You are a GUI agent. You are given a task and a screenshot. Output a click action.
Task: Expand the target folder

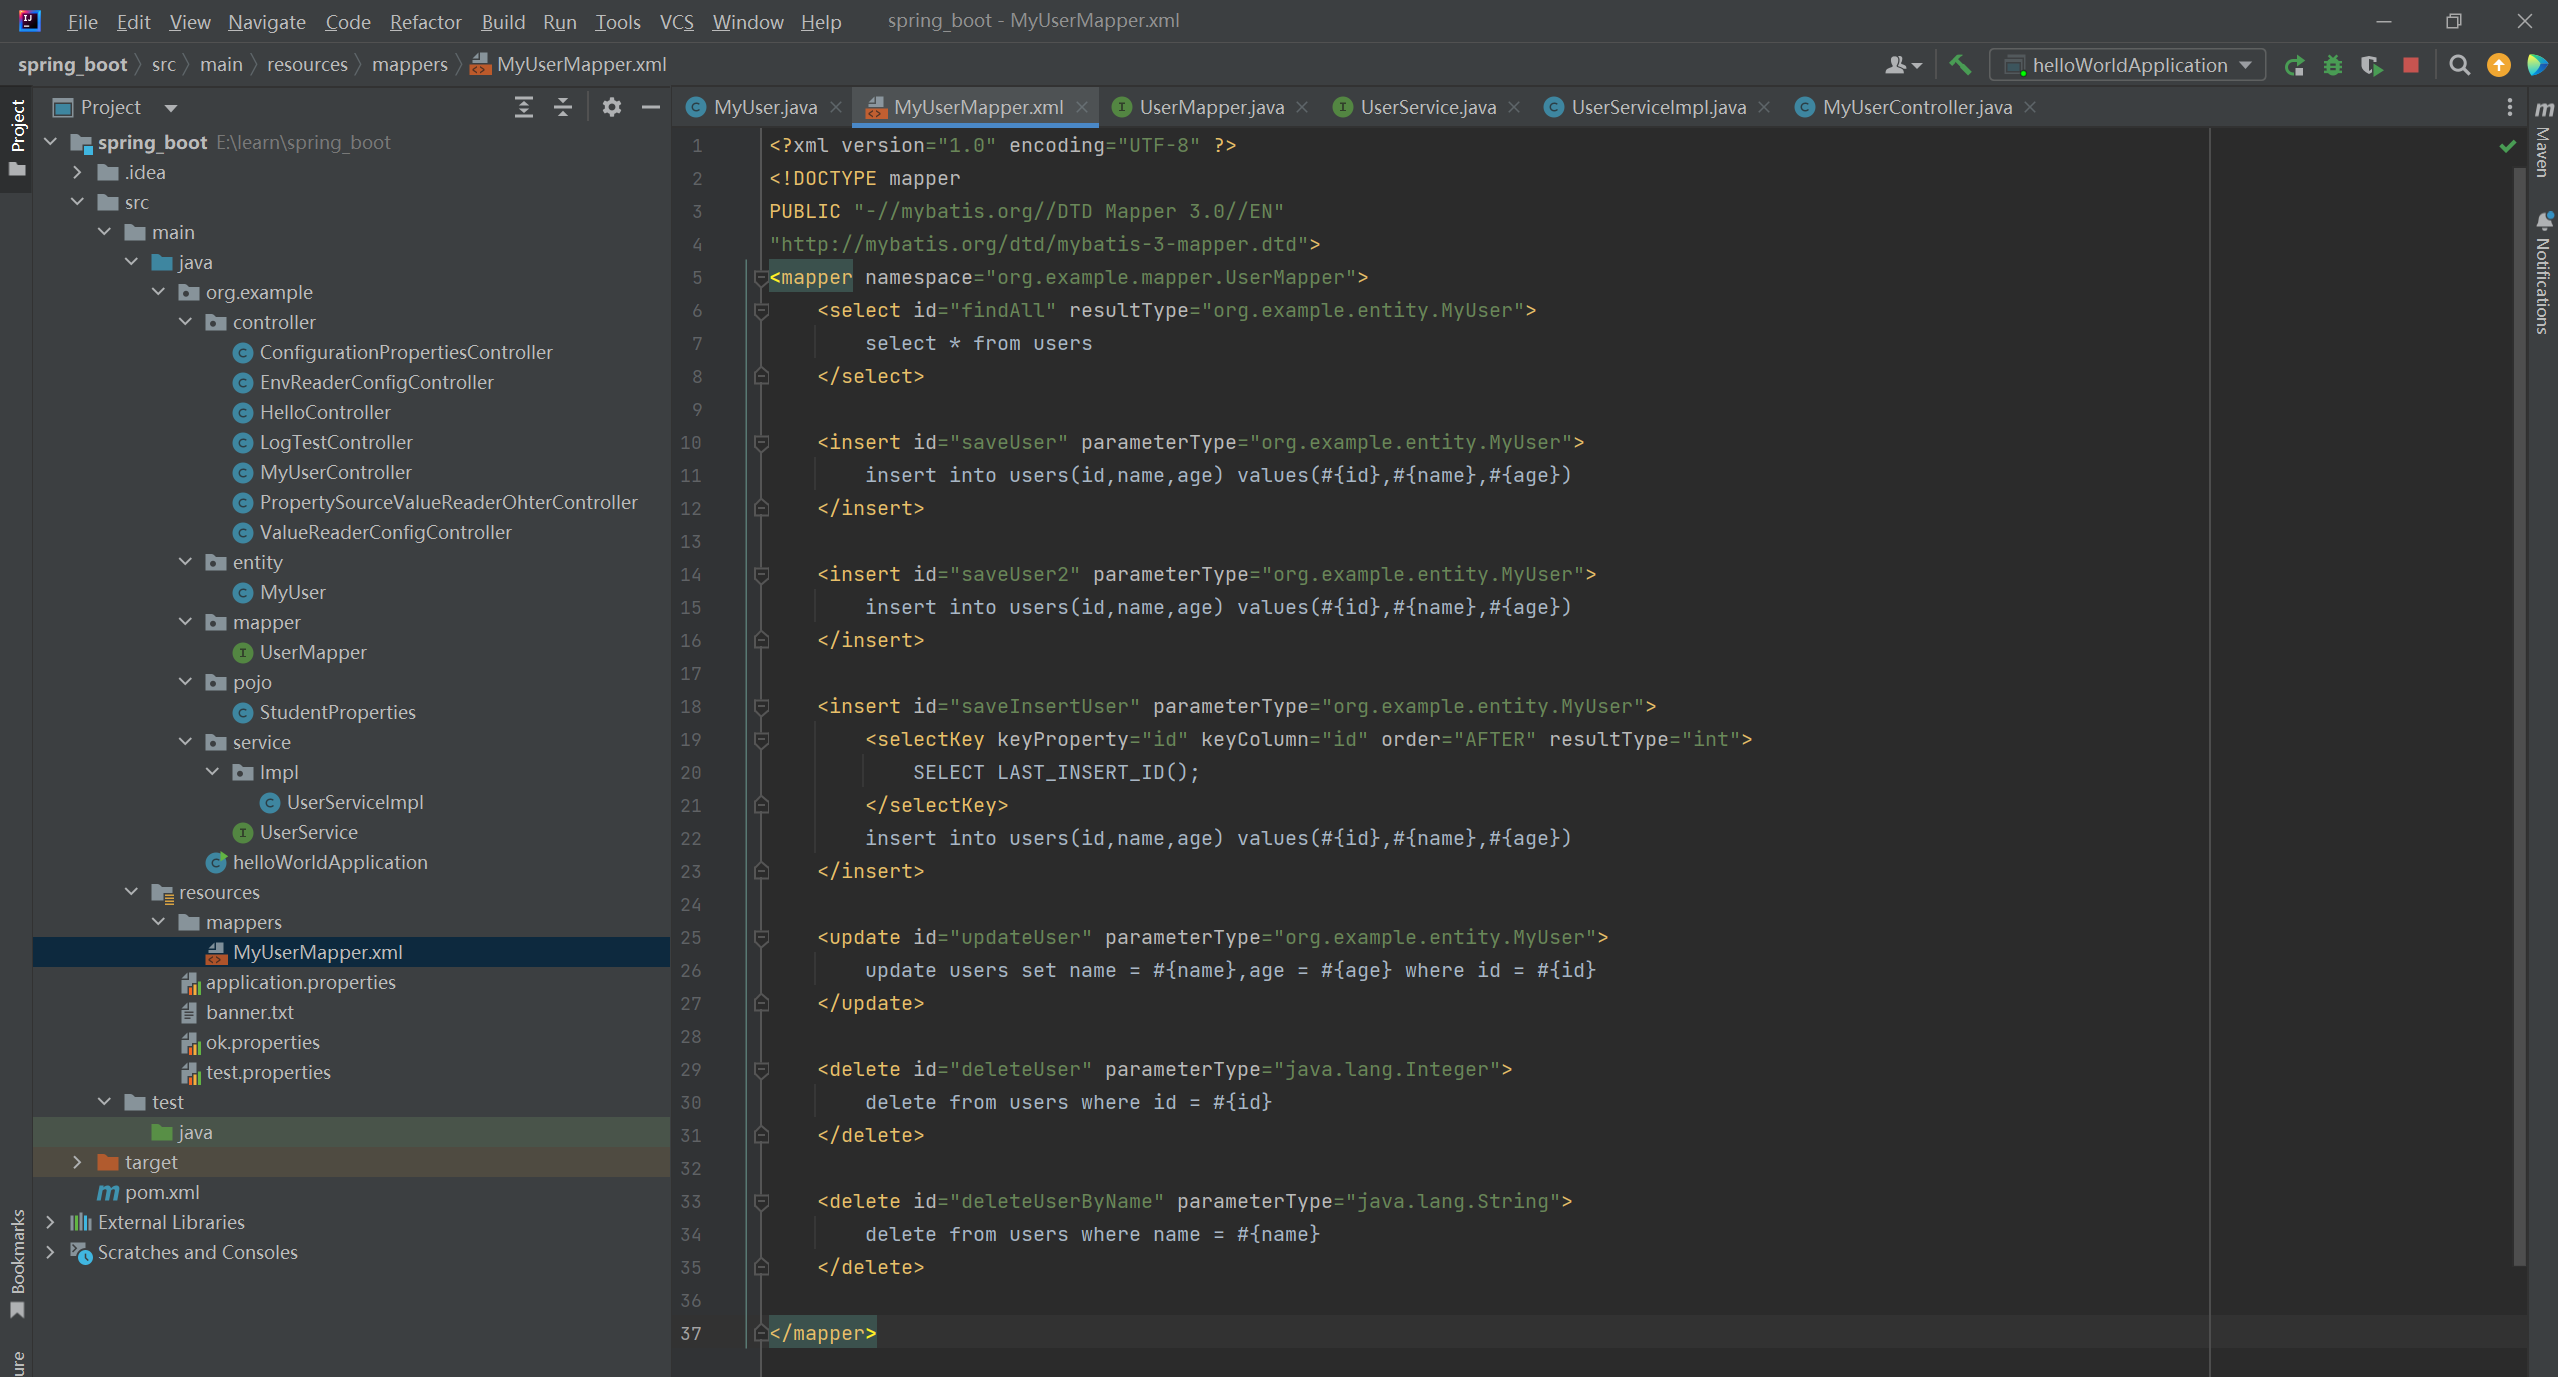click(77, 1162)
